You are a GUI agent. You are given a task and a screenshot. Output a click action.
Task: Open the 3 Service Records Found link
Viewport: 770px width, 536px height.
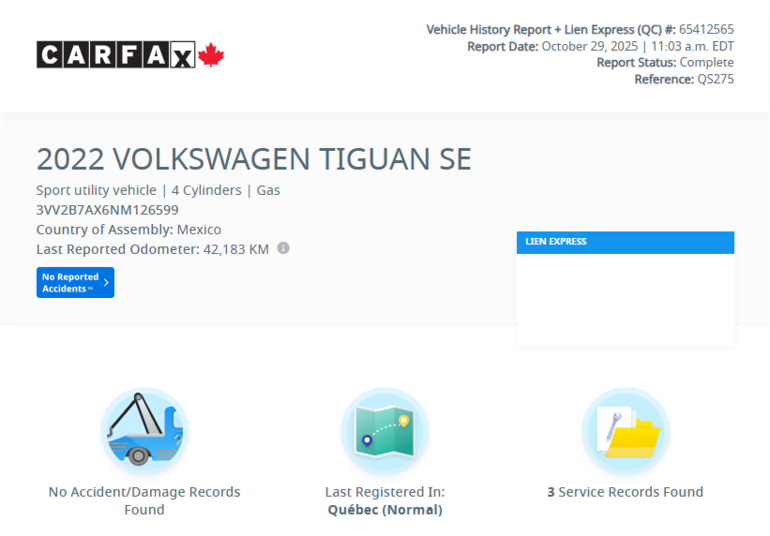tap(625, 492)
